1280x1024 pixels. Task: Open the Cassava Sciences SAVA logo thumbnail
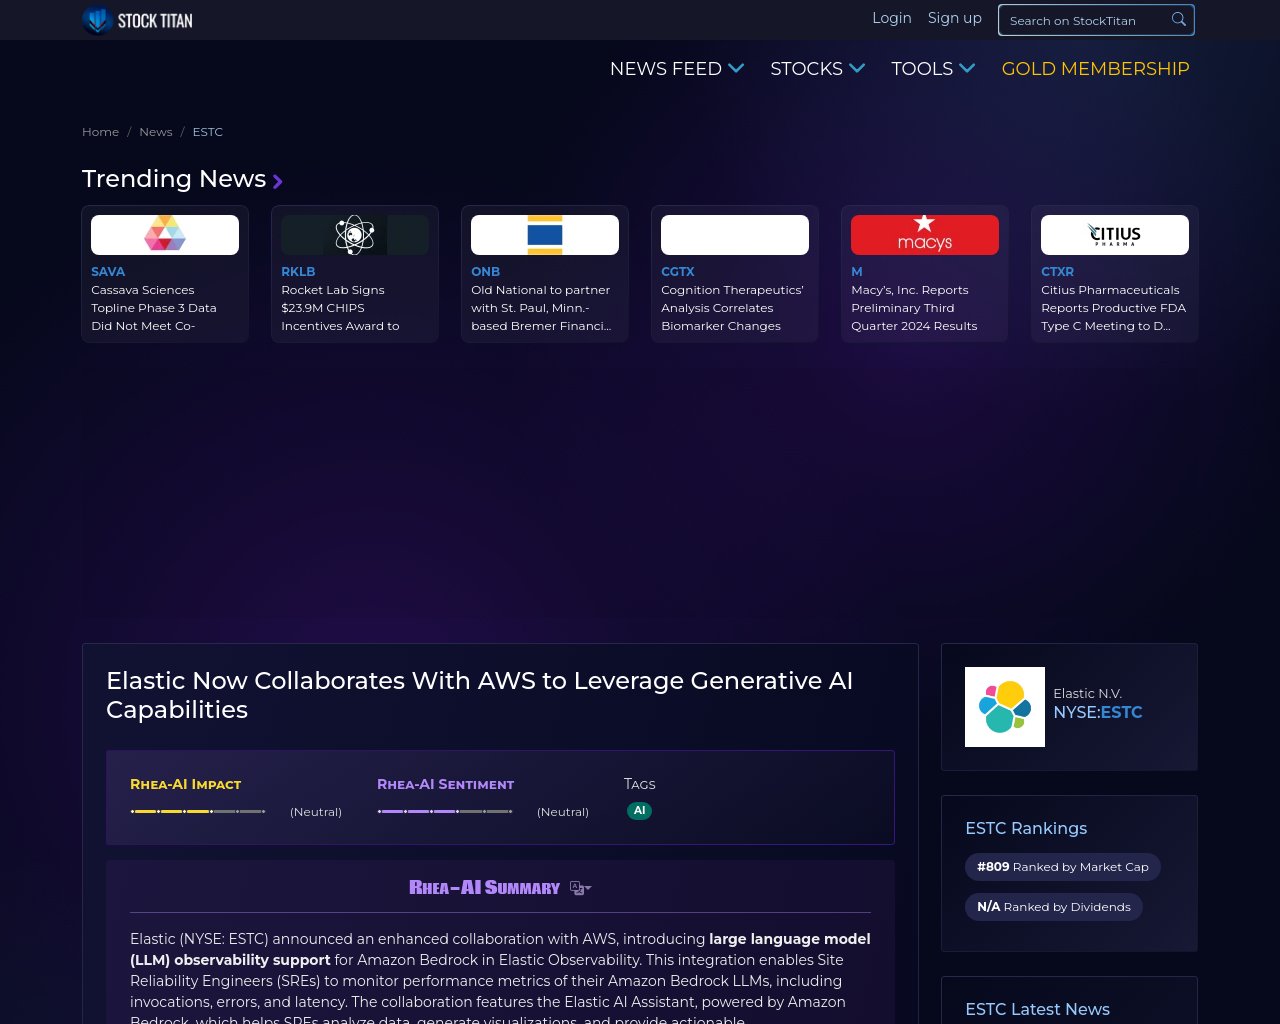165,235
